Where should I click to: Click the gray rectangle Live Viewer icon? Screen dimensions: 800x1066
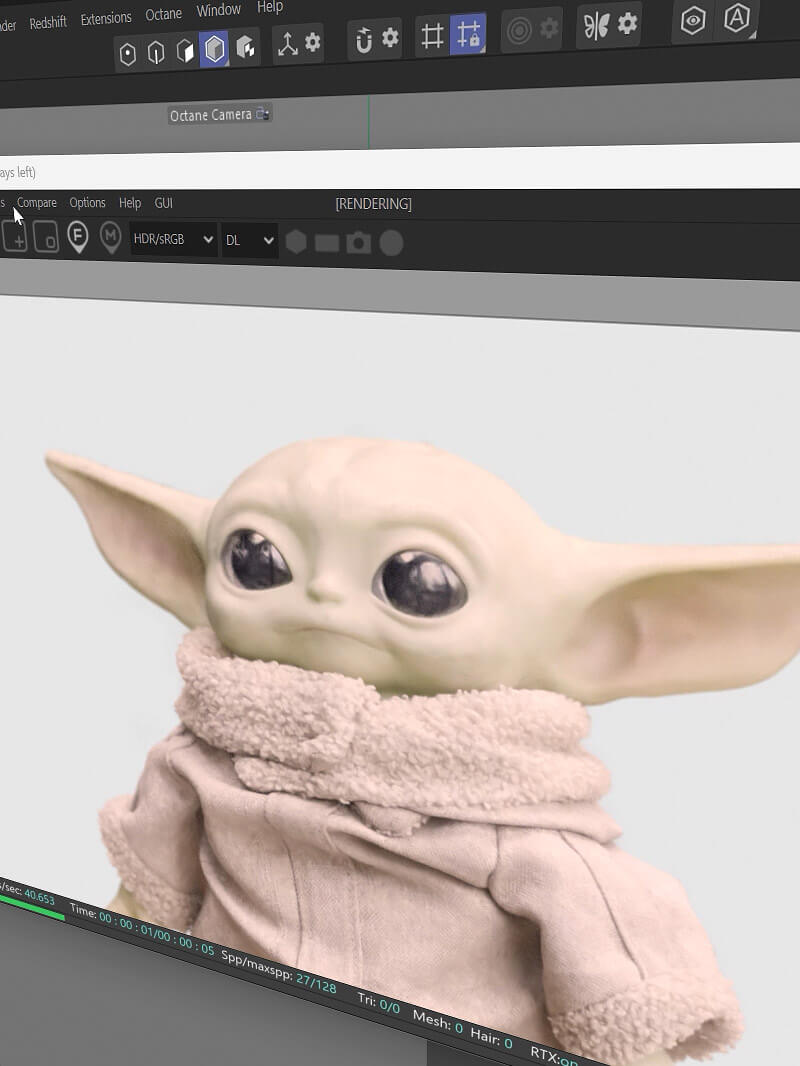(x=327, y=243)
